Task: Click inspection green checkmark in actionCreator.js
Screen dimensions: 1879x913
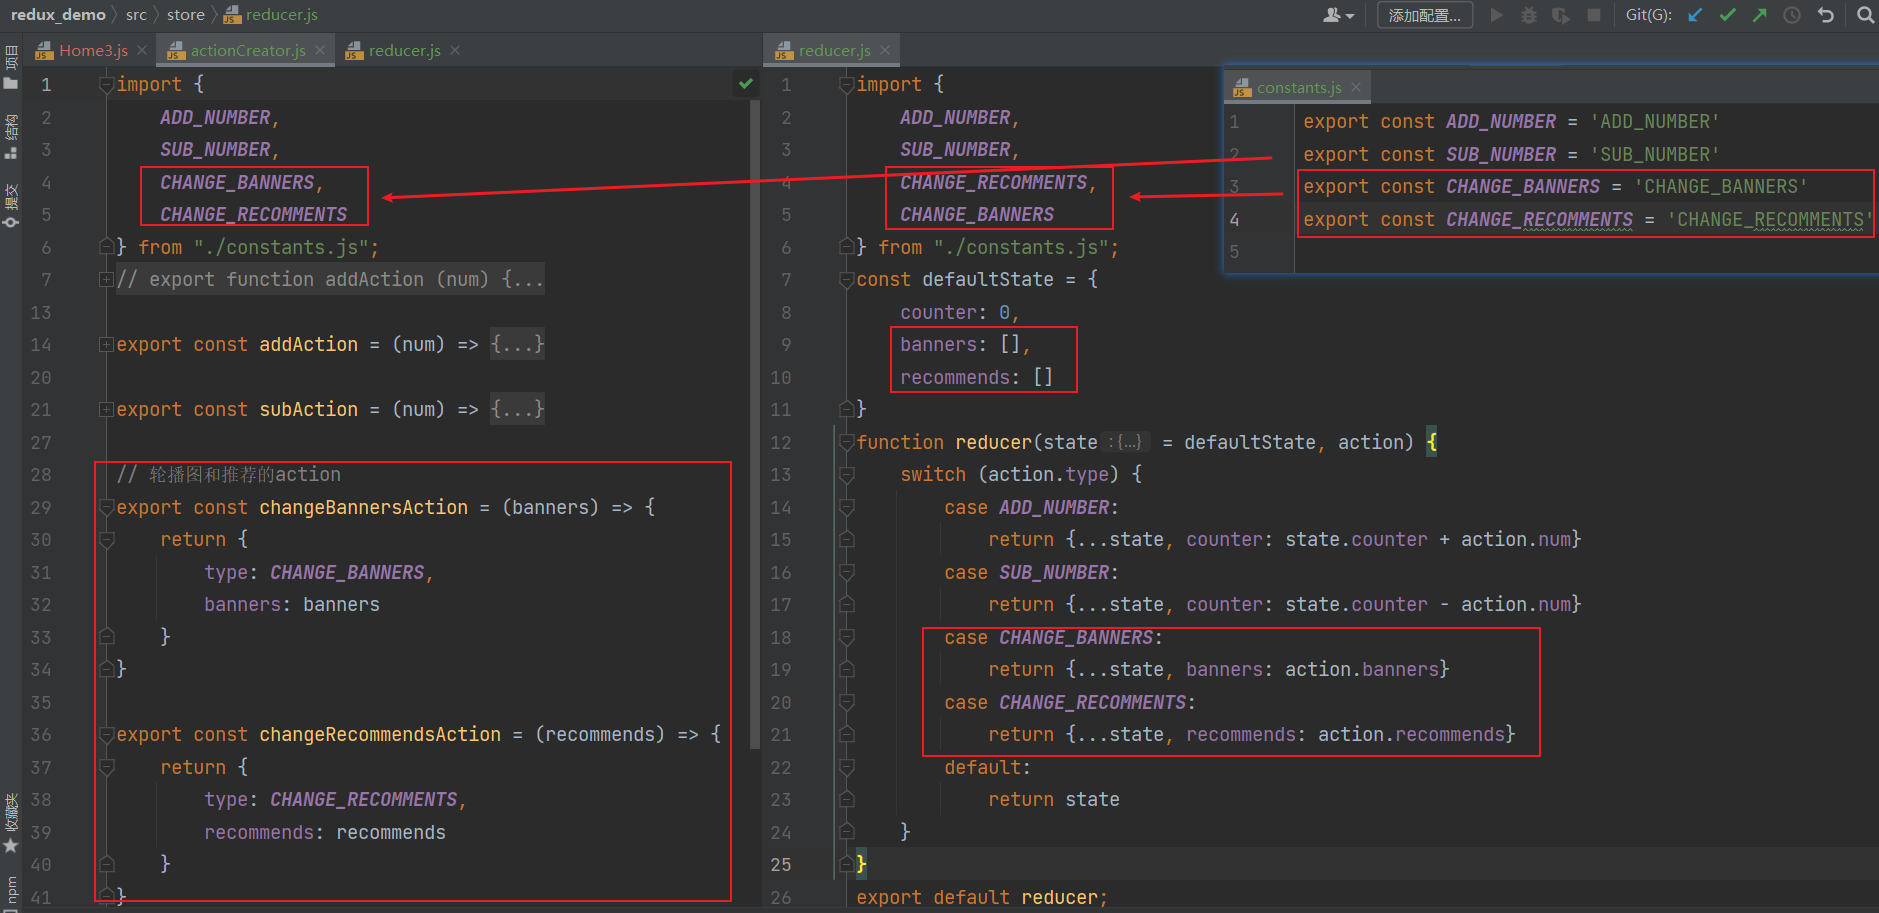Action: click(x=745, y=84)
